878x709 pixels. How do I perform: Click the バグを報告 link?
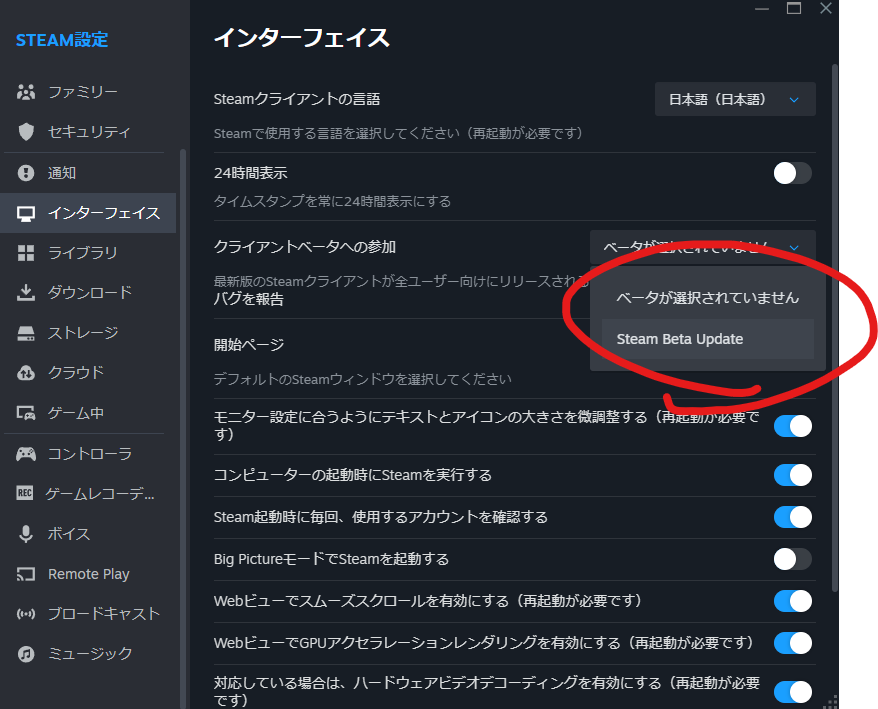click(249, 299)
